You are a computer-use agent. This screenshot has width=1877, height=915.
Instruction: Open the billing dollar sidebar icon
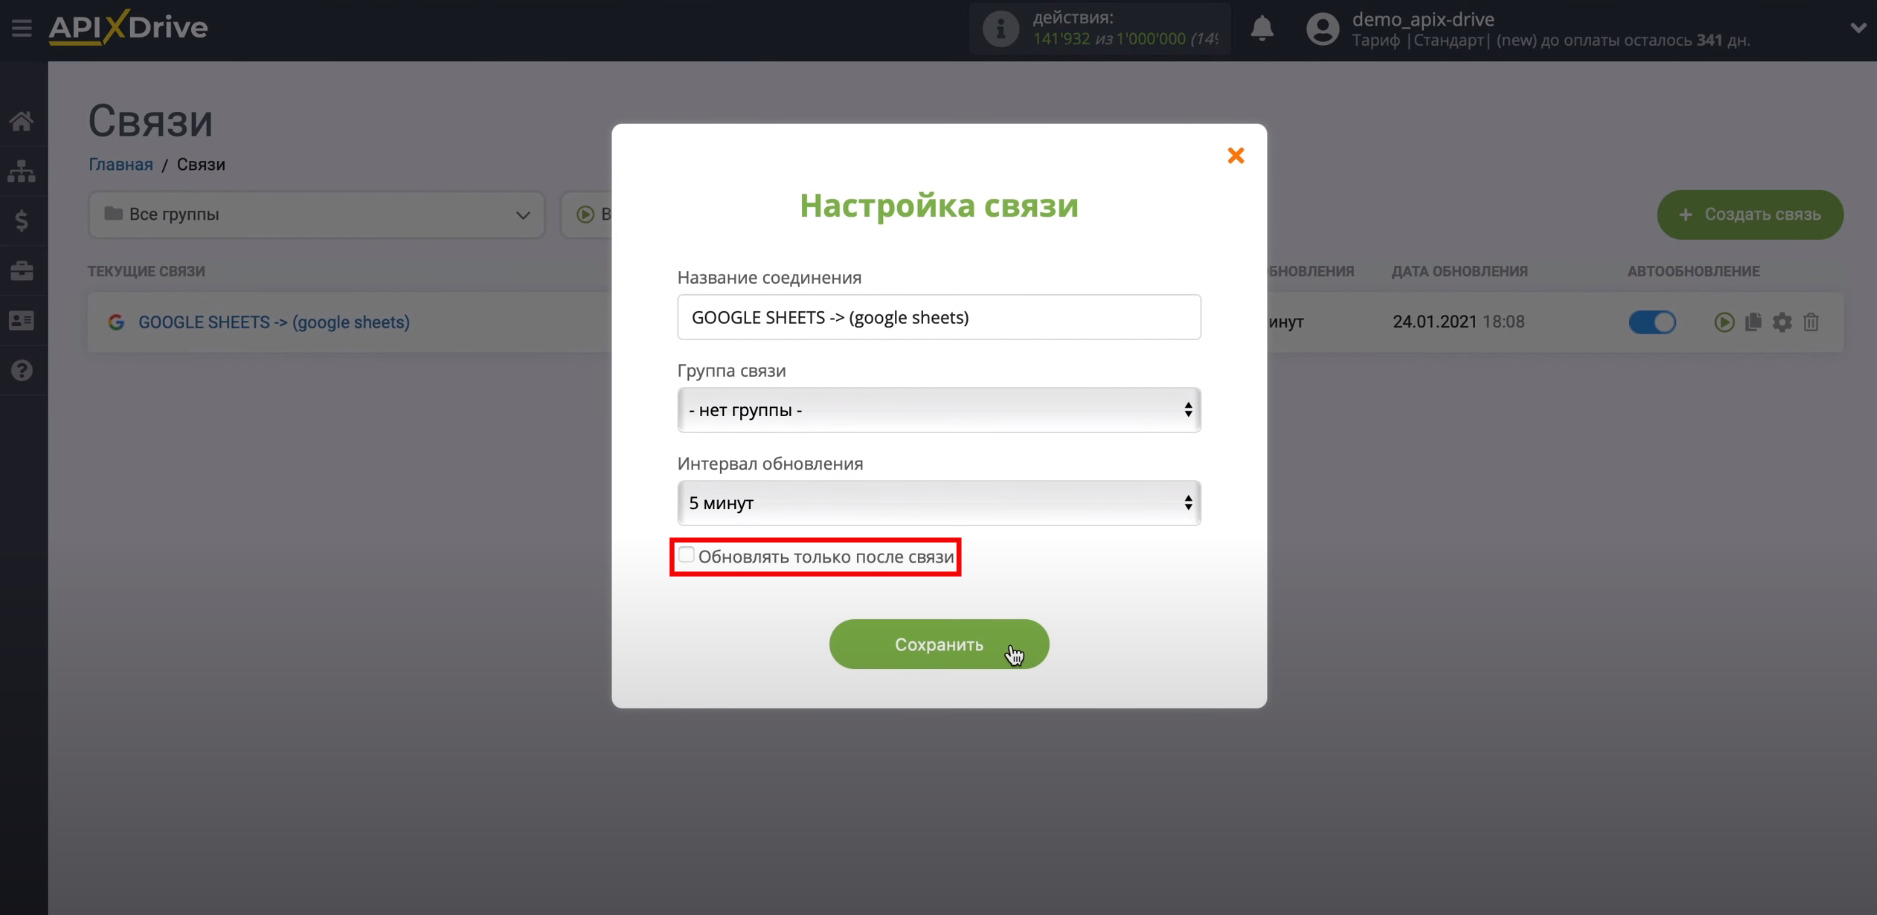[22, 221]
